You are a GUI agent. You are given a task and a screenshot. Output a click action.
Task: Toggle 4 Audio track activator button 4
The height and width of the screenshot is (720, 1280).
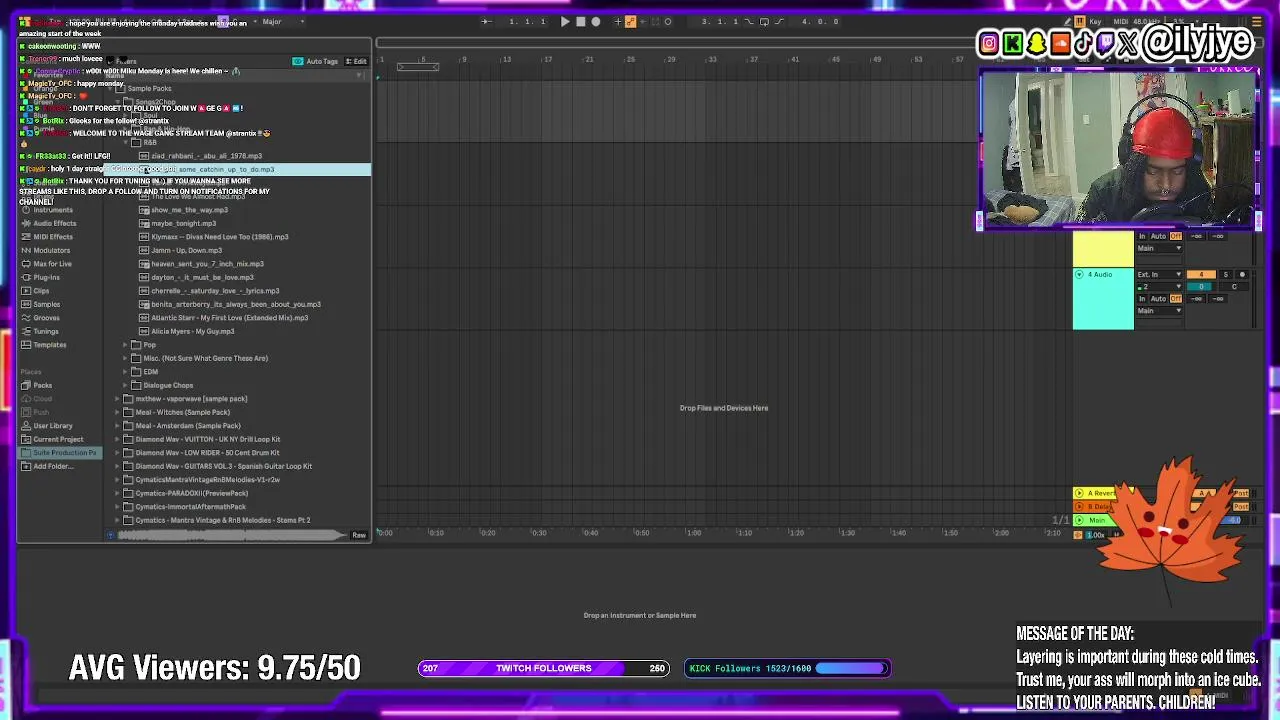[x=1202, y=275]
